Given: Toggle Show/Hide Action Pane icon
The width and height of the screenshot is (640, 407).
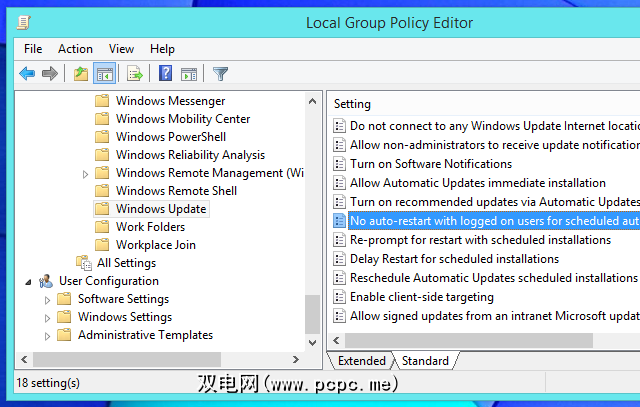Looking at the screenshot, I should 189,74.
